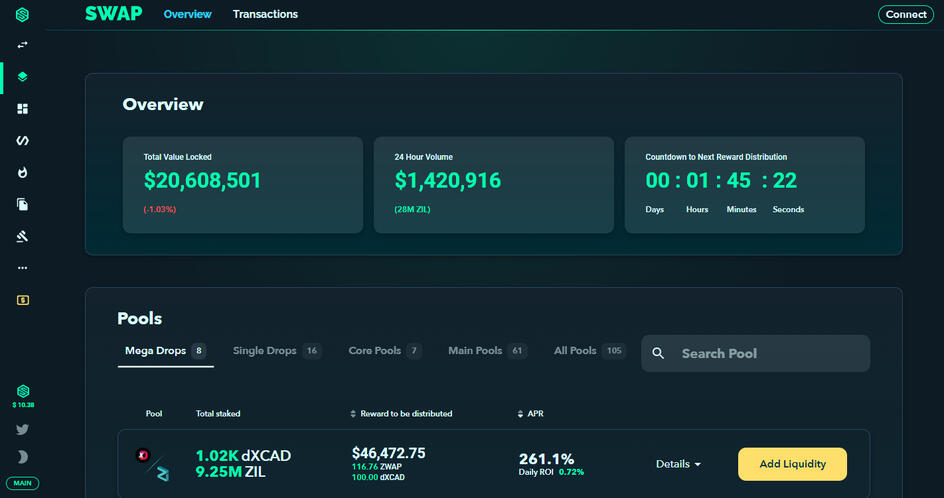The width and height of the screenshot is (944, 498).
Task: Sort by Reward to be distributed column
Action: coord(401,414)
